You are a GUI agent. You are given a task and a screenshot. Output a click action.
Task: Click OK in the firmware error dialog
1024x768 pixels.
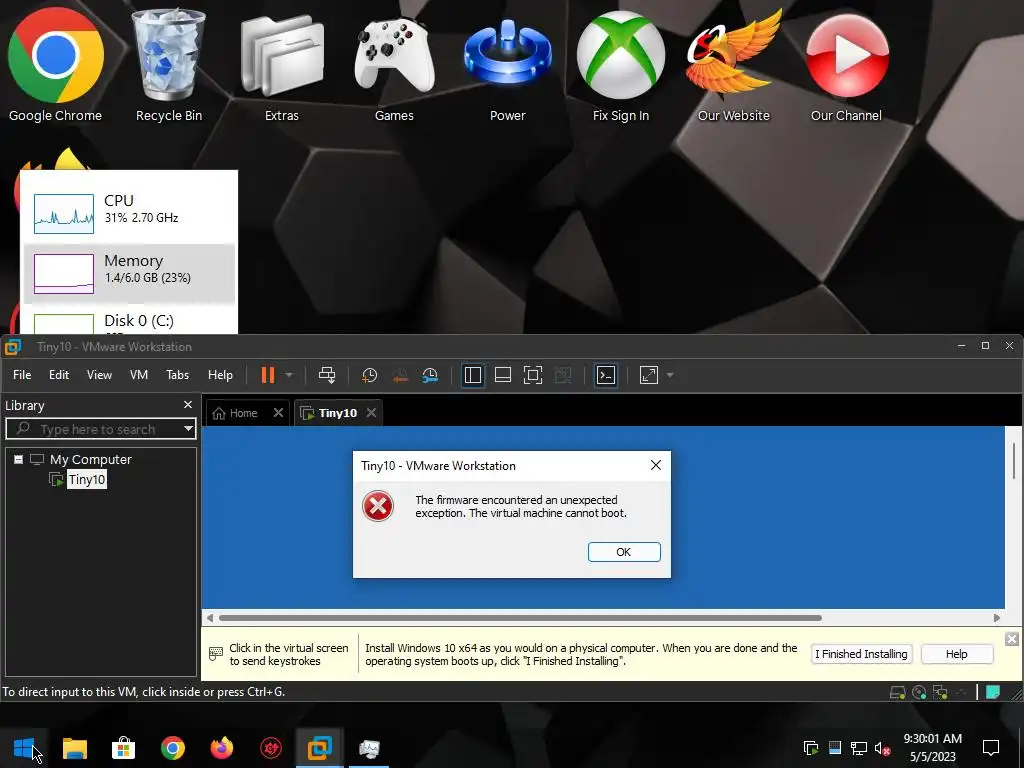pos(624,552)
